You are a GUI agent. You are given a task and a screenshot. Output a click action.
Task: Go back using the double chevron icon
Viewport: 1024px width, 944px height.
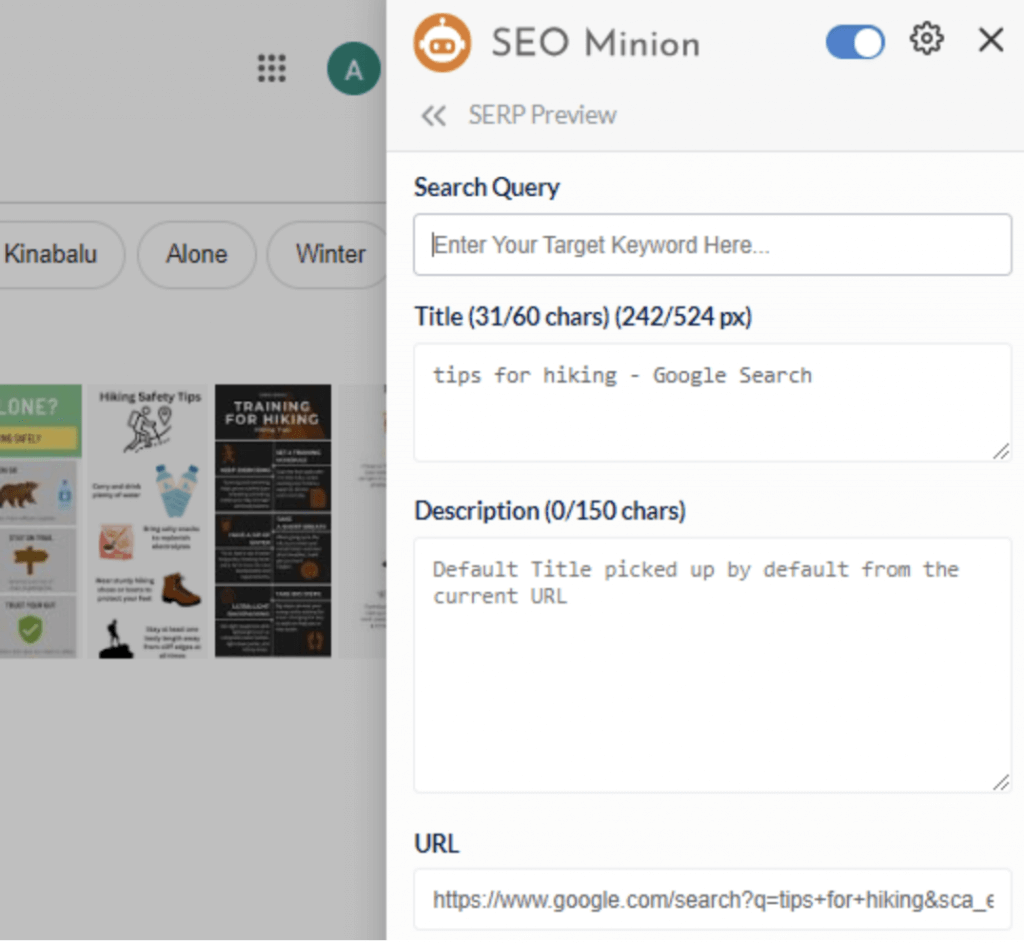pyautogui.click(x=434, y=116)
